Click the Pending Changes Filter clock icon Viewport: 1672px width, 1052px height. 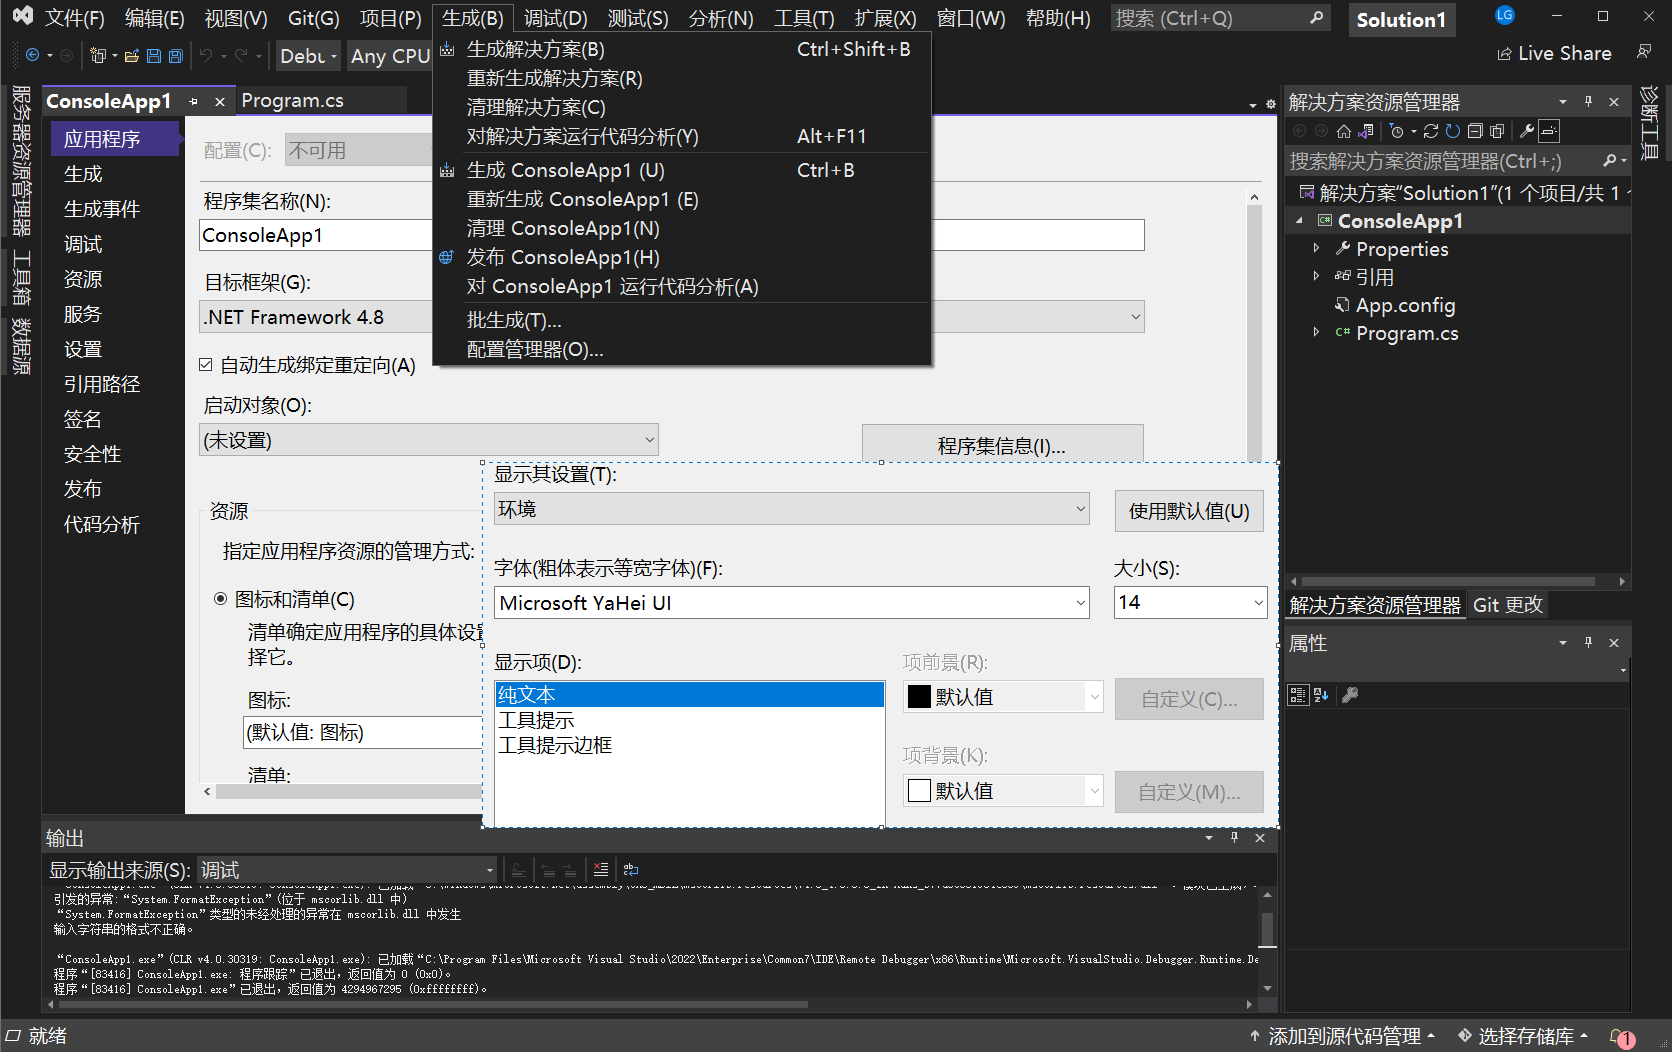tap(1397, 131)
